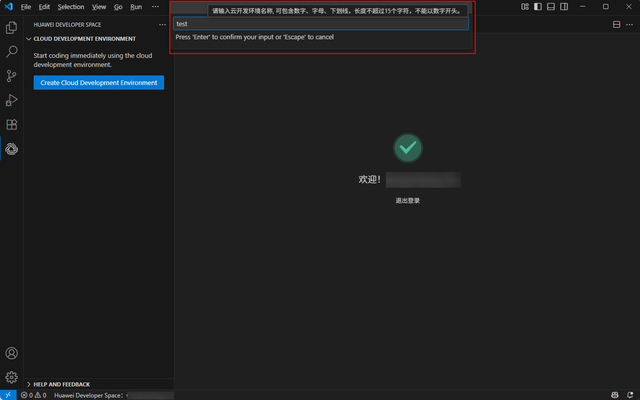Viewport: 640px width, 400px height.
Task: Select the Huawei Developer Space icon
Action: [12, 149]
